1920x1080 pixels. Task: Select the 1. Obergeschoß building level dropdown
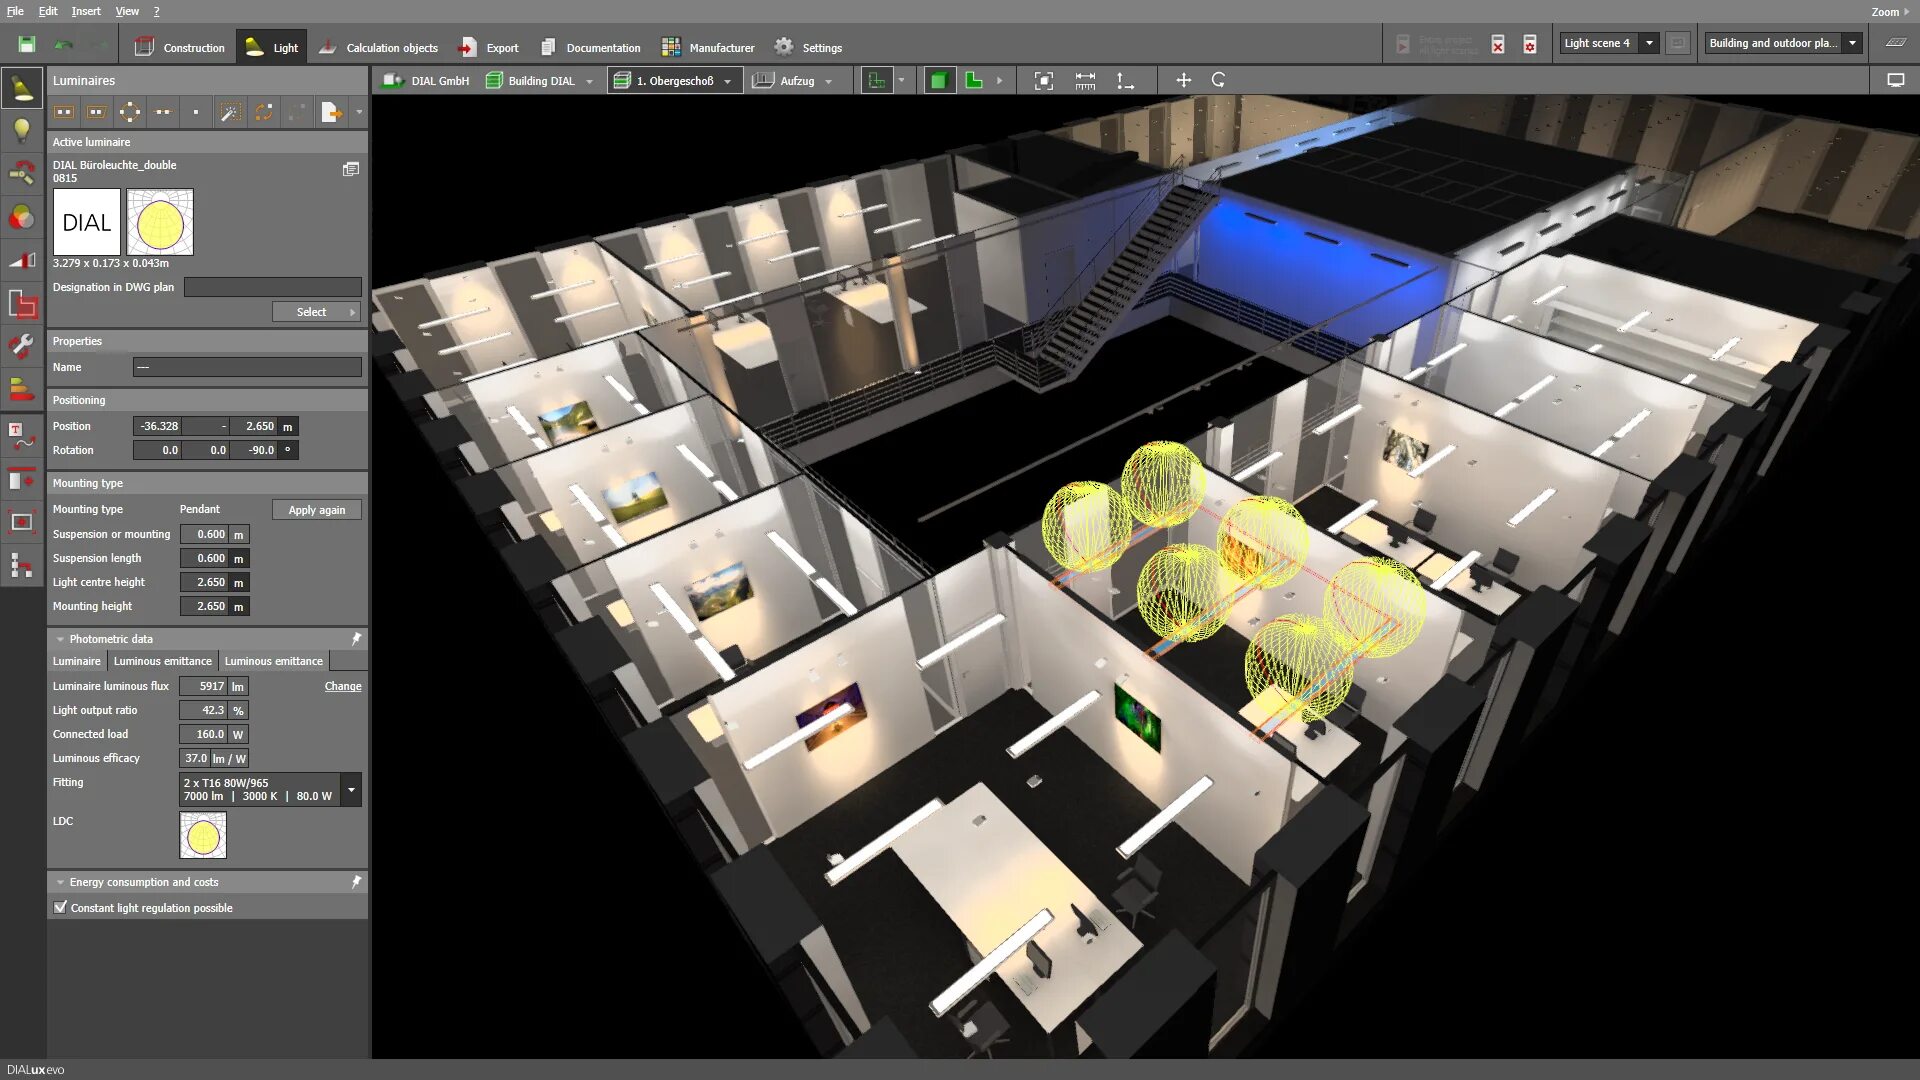pyautogui.click(x=675, y=79)
